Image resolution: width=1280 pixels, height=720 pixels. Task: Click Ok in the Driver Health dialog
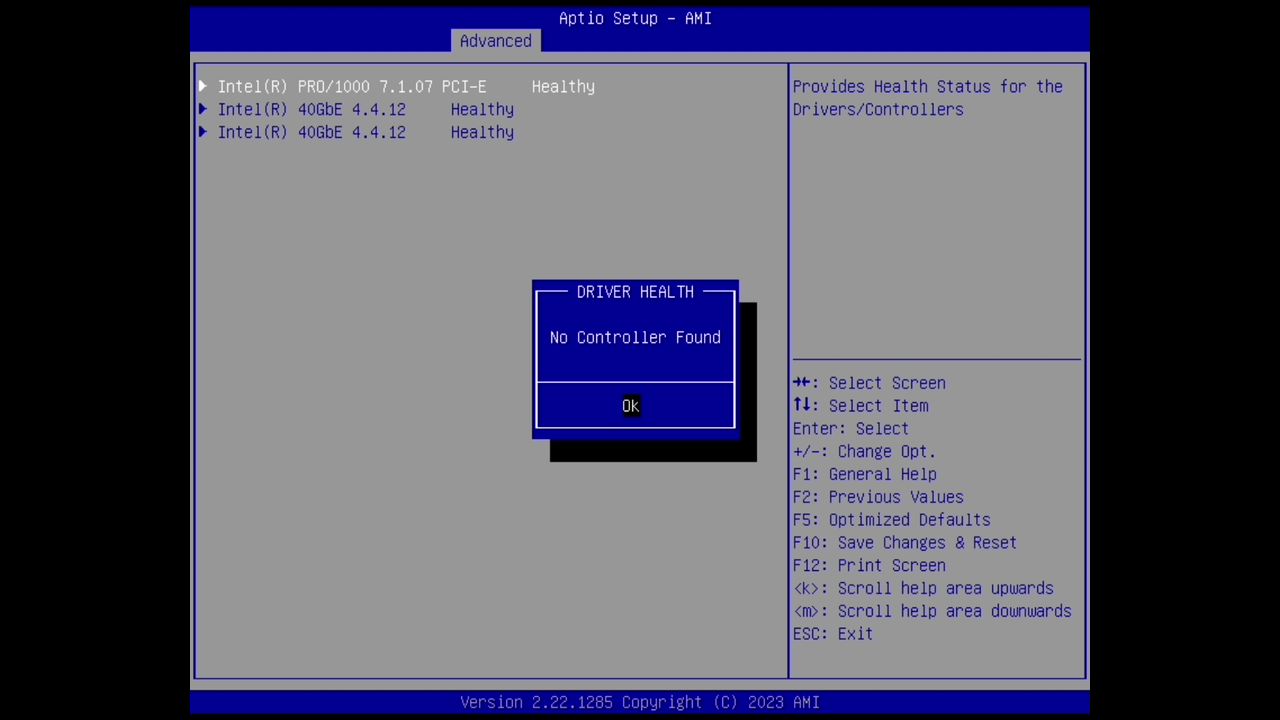631,406
